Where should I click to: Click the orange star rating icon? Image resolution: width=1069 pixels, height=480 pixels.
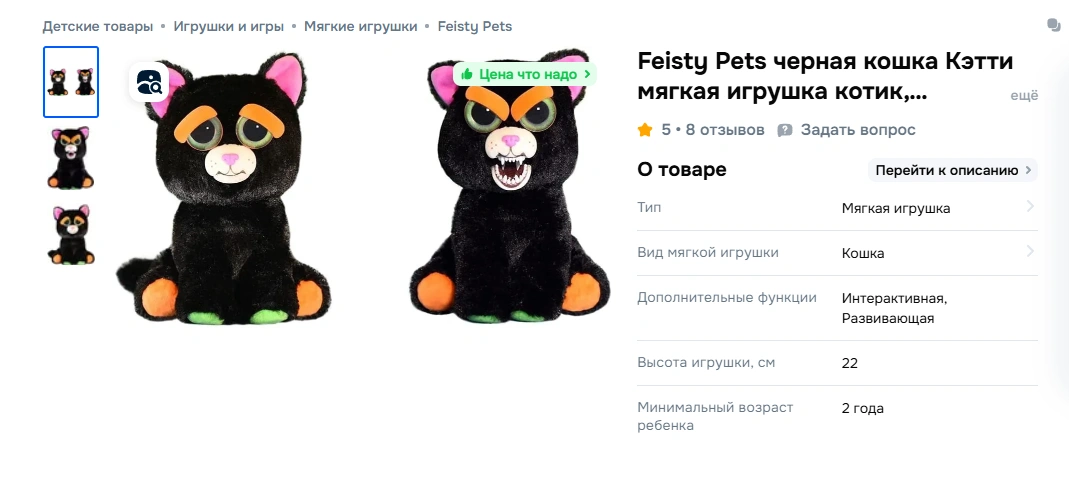pos(645,130)
